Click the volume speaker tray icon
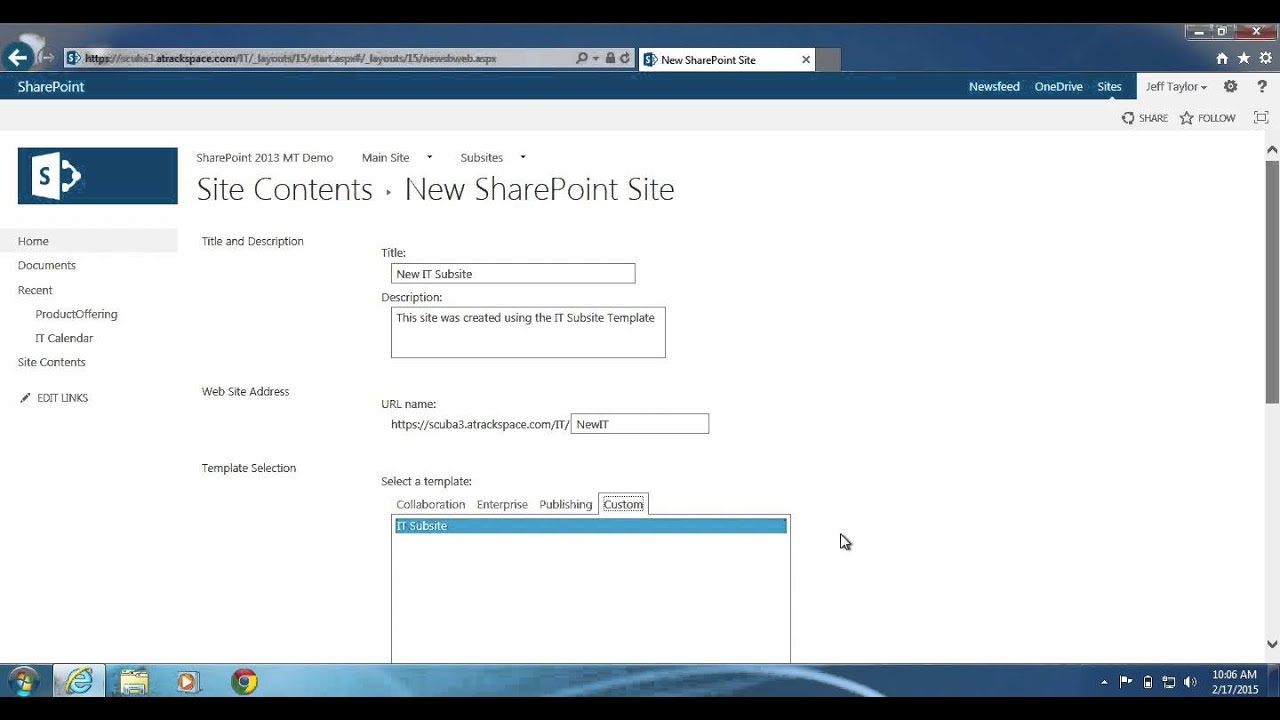1280x720 pixels. [x=1190, y=682]
